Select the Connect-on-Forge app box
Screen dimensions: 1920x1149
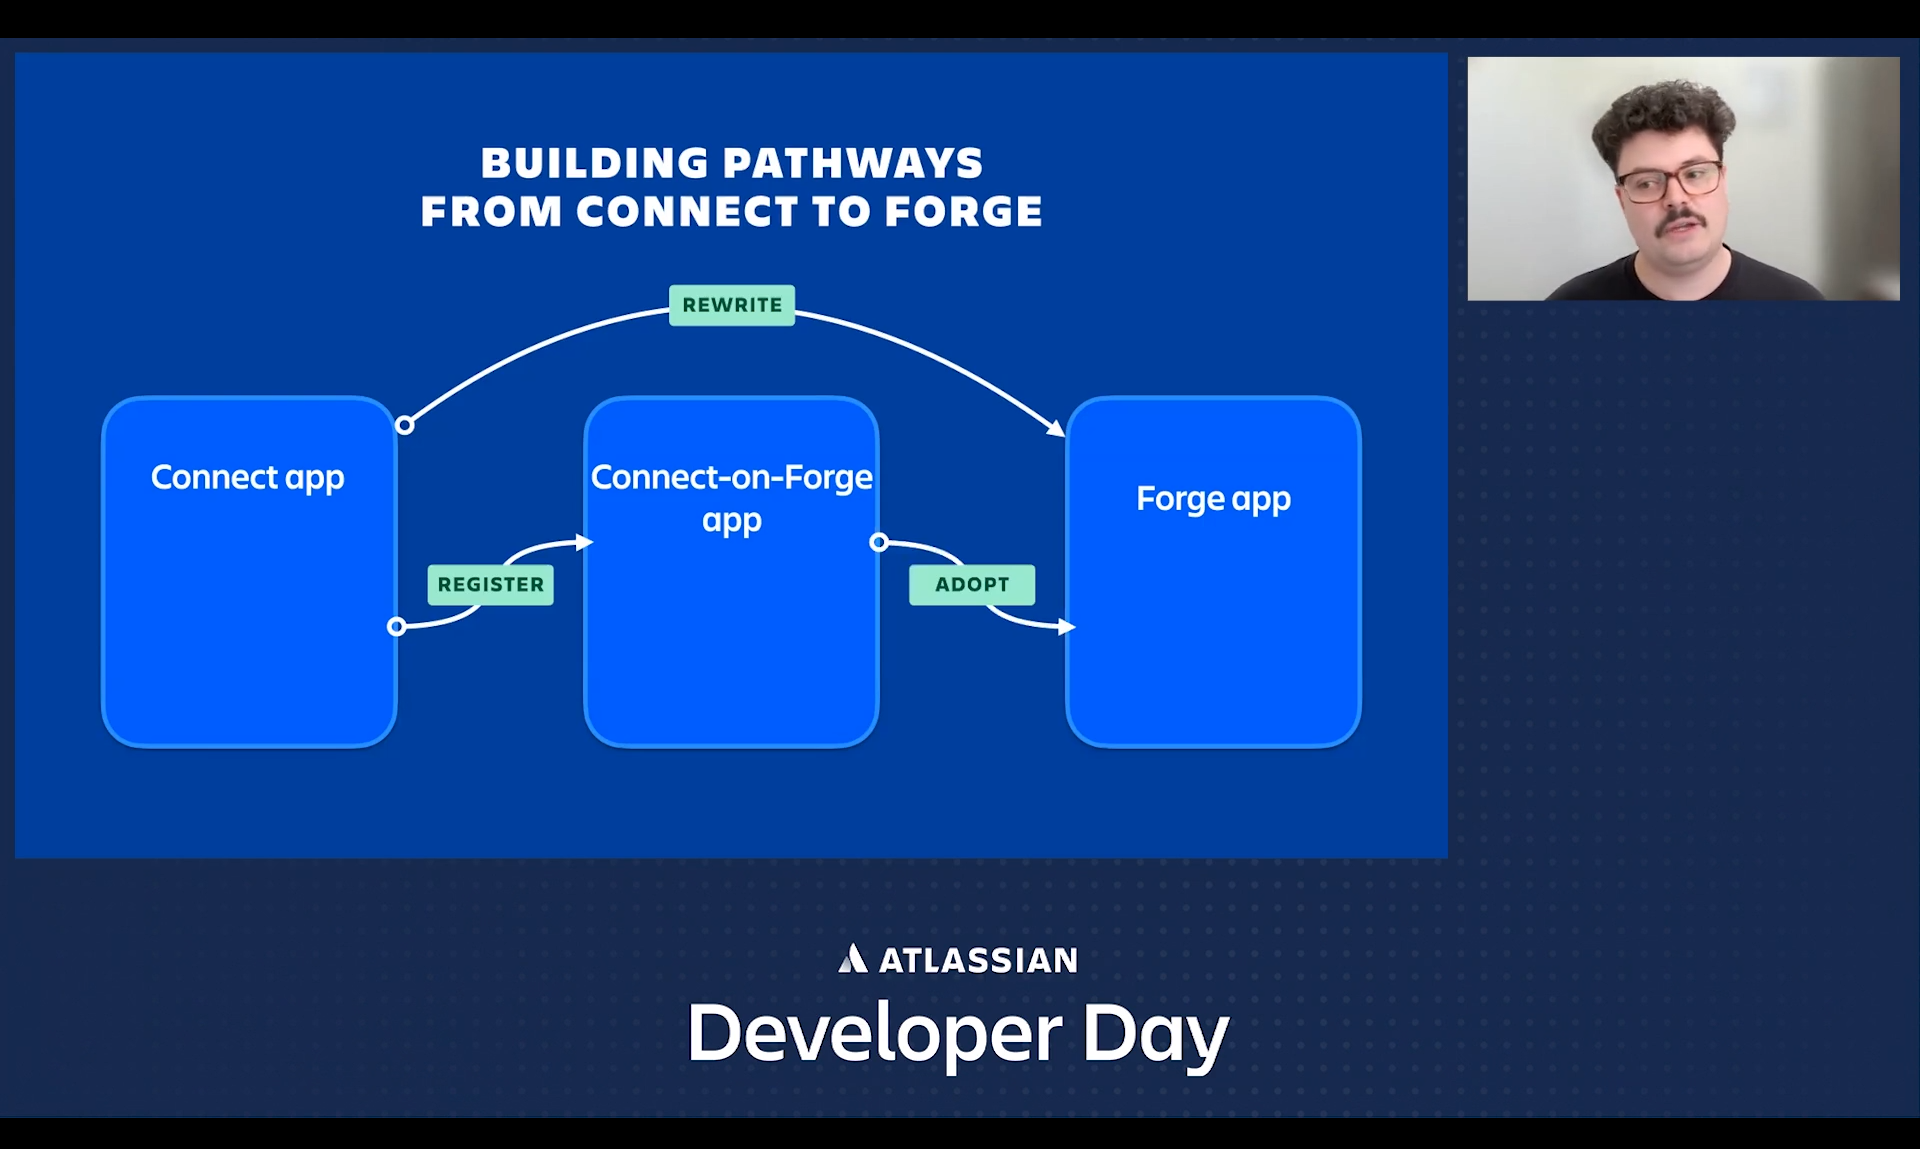point(731,572)
